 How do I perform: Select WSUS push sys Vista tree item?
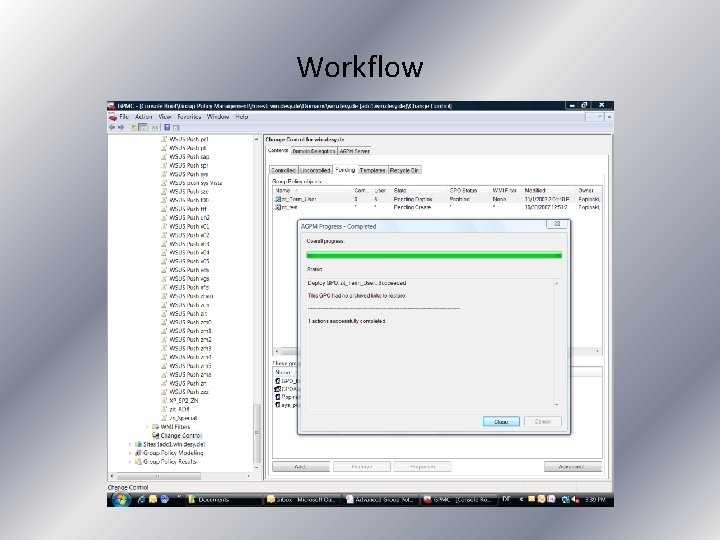tap(196, 183)
